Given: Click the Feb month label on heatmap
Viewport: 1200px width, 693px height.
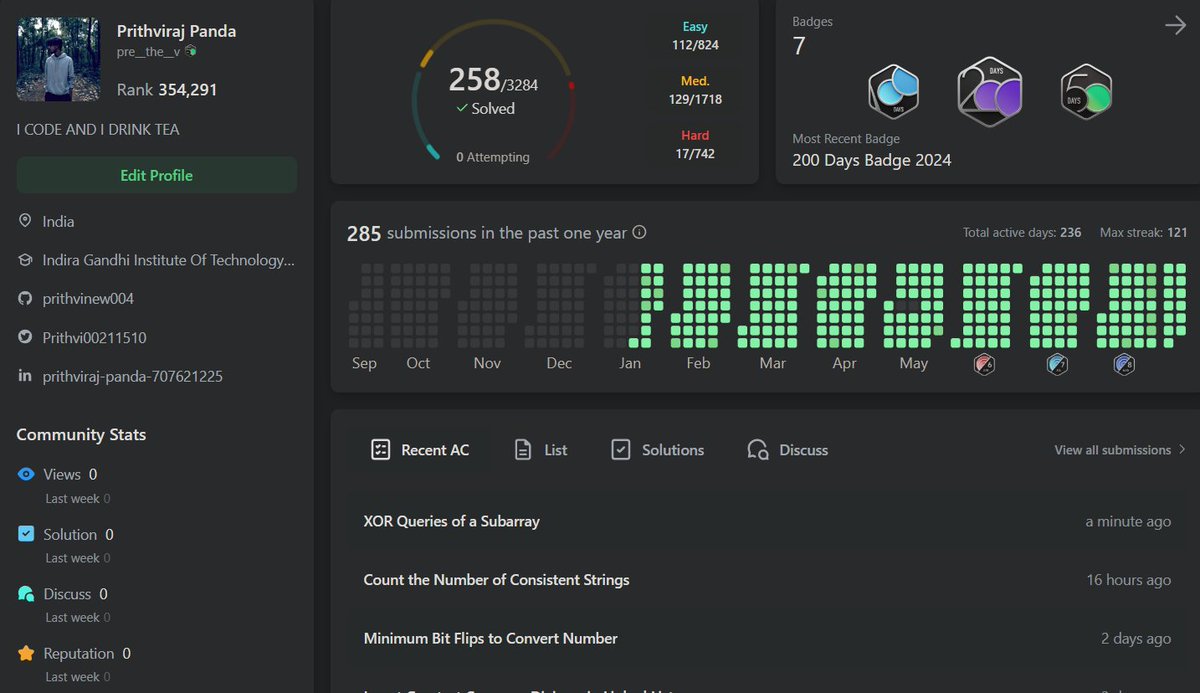Looking at the screenshot, I should [698, 363].
